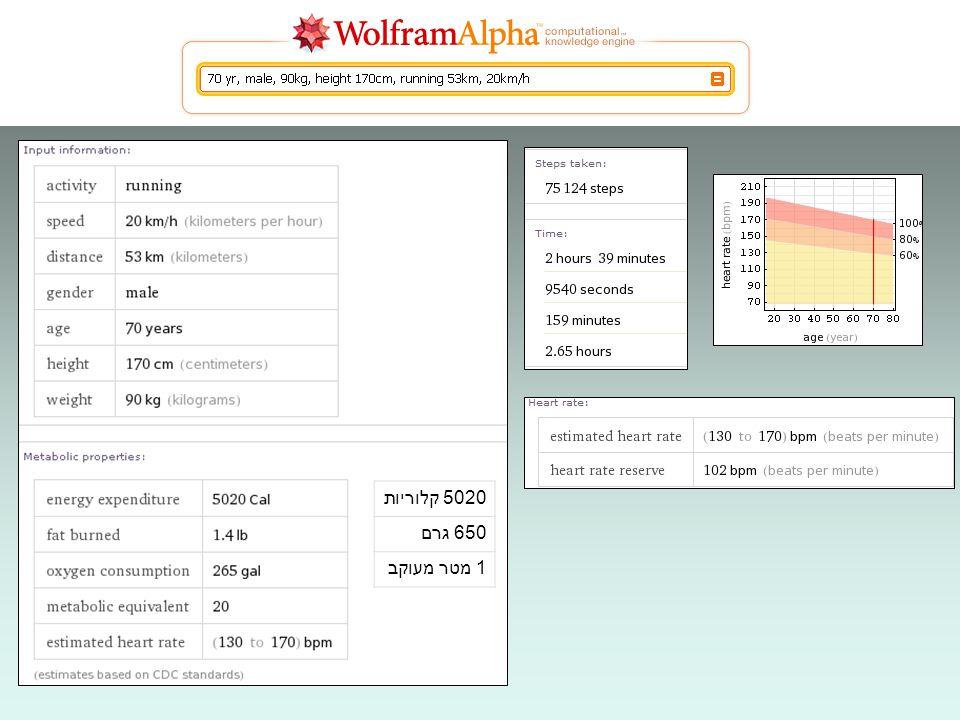Select the '9540 seconds' value
960x720 pixels.
point(589,290)
